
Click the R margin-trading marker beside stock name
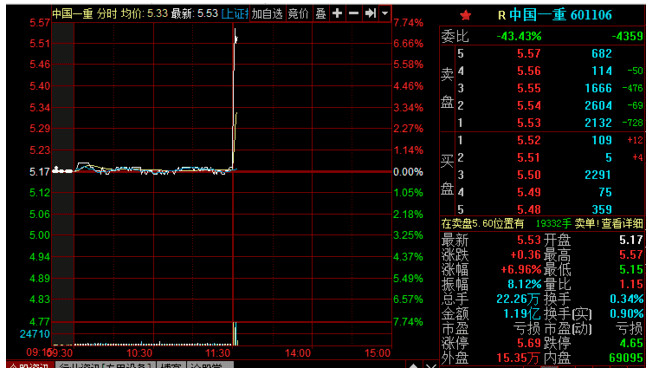coord(502,16)
